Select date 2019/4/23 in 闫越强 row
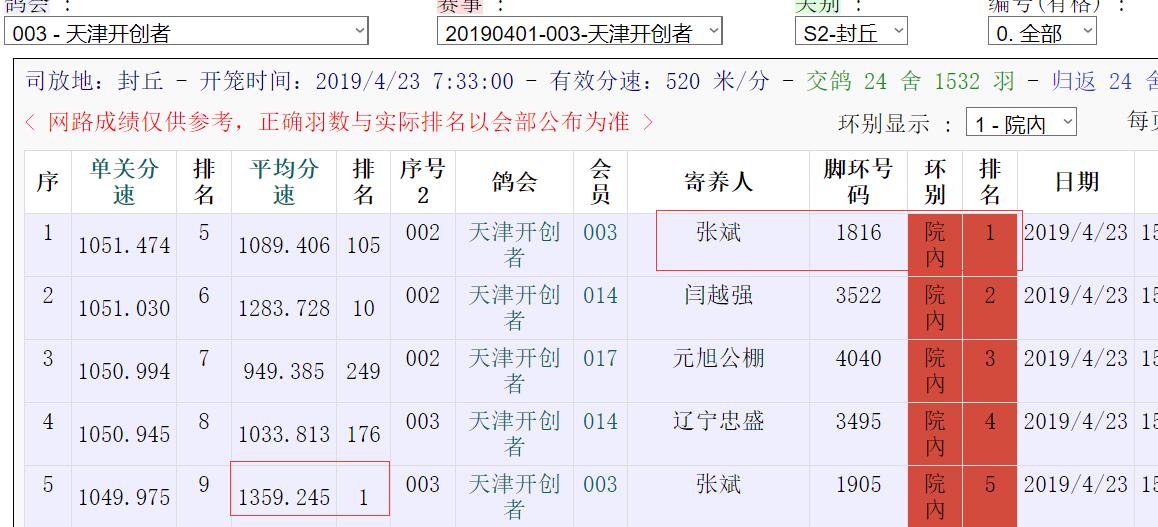Viewport: 1158px width, 527px height. pyautogui.click(x=1075, y=296)
